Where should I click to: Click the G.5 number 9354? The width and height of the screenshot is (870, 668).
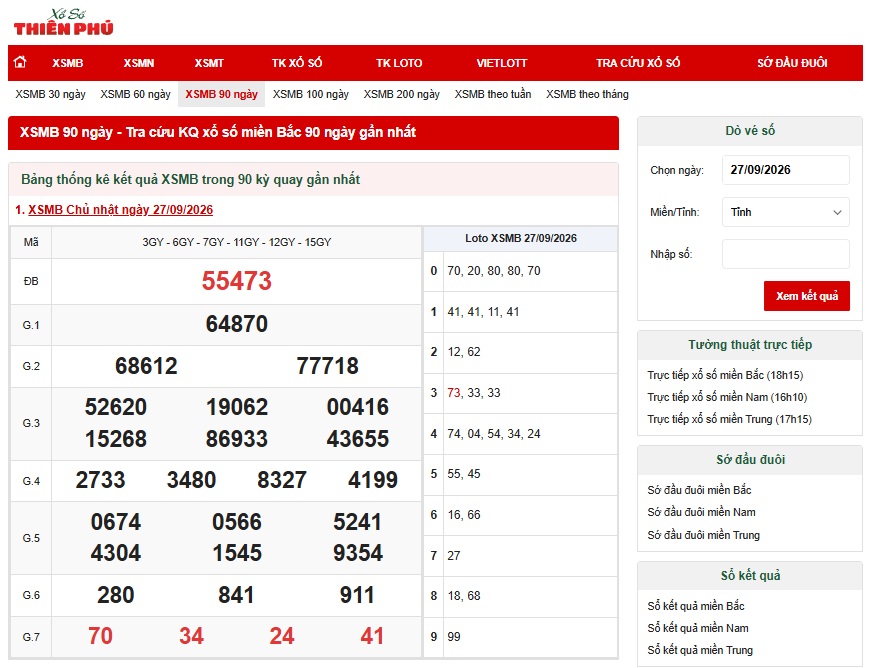pos(358,553)
